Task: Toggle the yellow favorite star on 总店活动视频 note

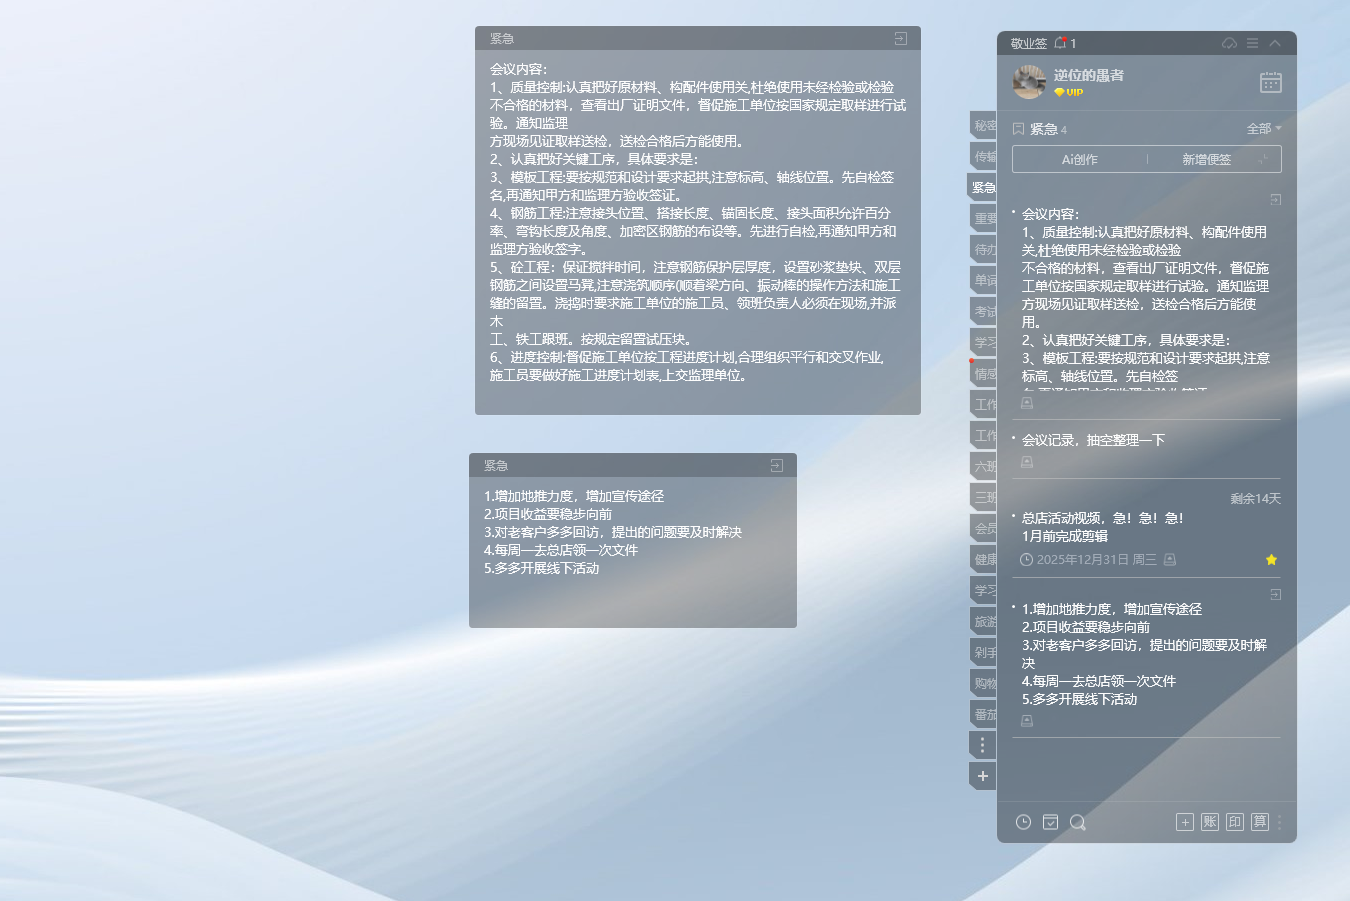Action: 1271,560
